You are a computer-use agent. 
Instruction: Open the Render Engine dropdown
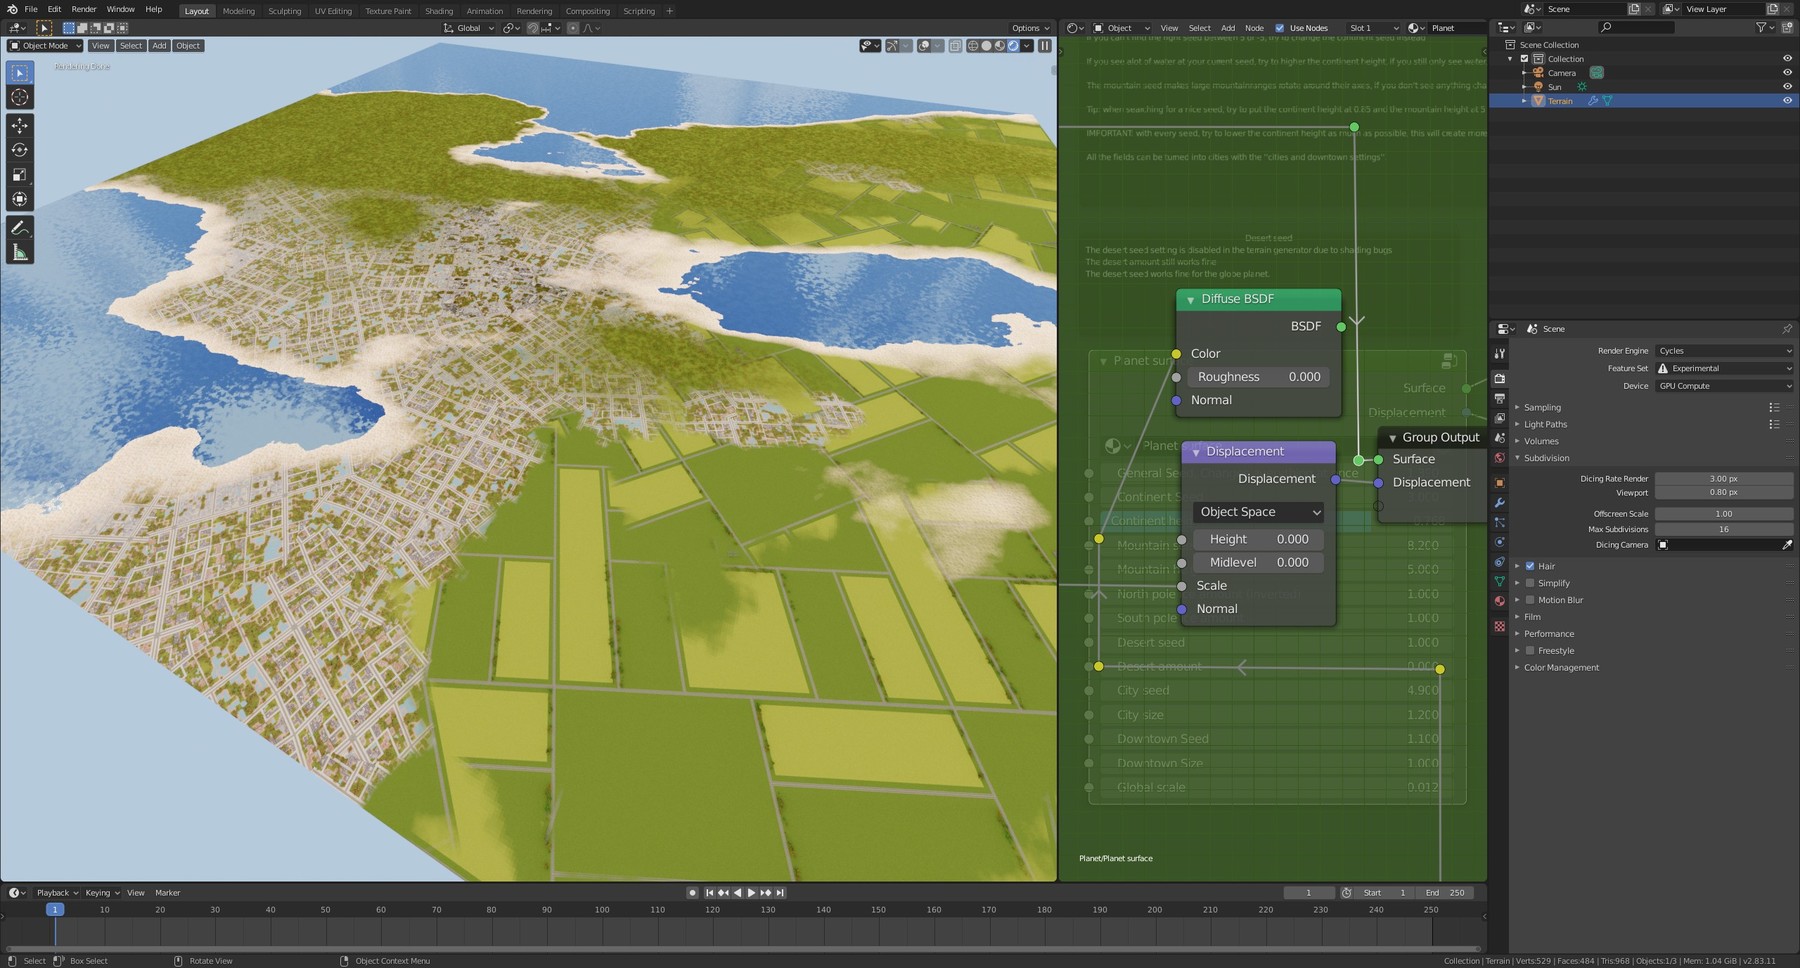point(1722,351)
